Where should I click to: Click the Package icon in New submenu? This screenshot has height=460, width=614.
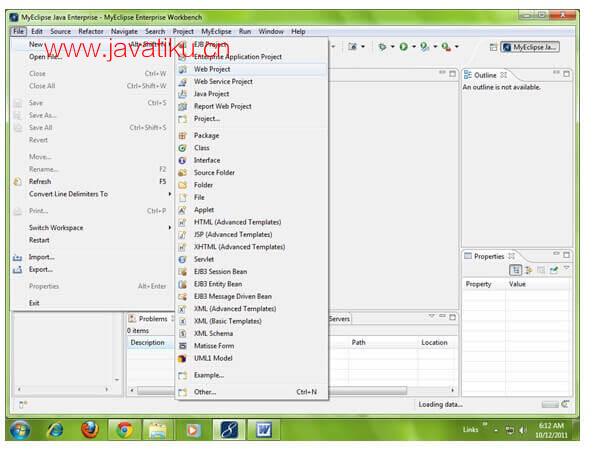click(x=182, y=136)
